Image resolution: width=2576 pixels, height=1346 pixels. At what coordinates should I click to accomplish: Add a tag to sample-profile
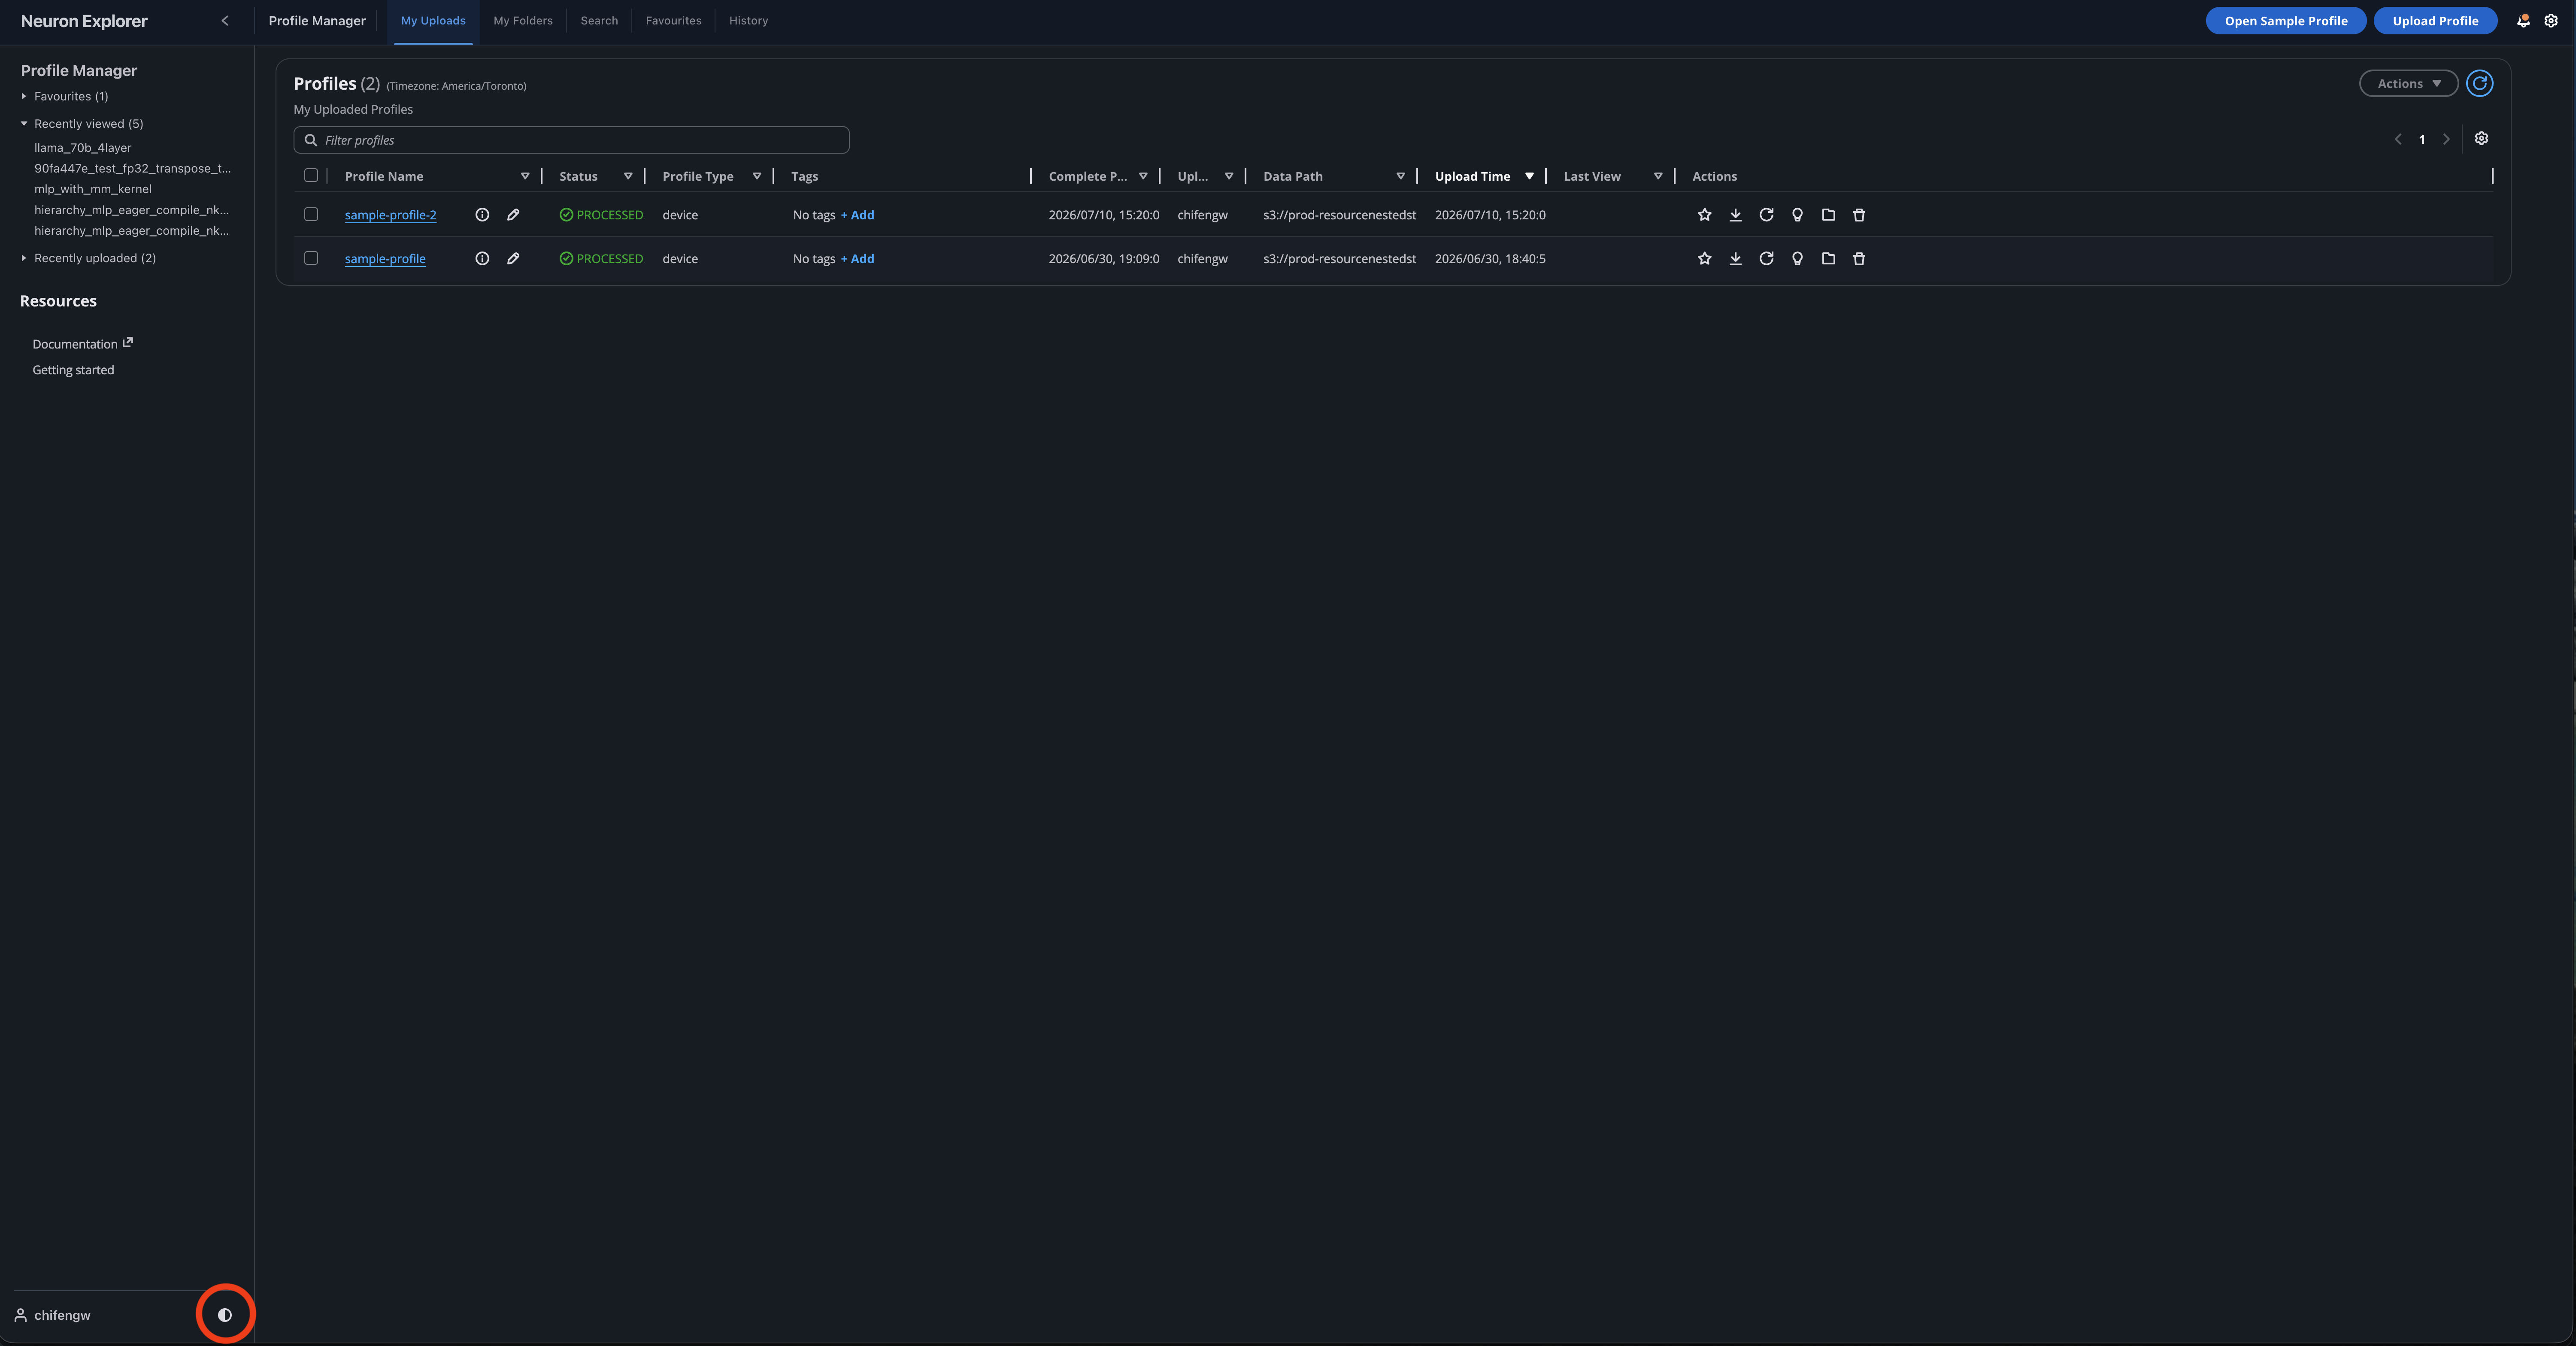point(858,258)
